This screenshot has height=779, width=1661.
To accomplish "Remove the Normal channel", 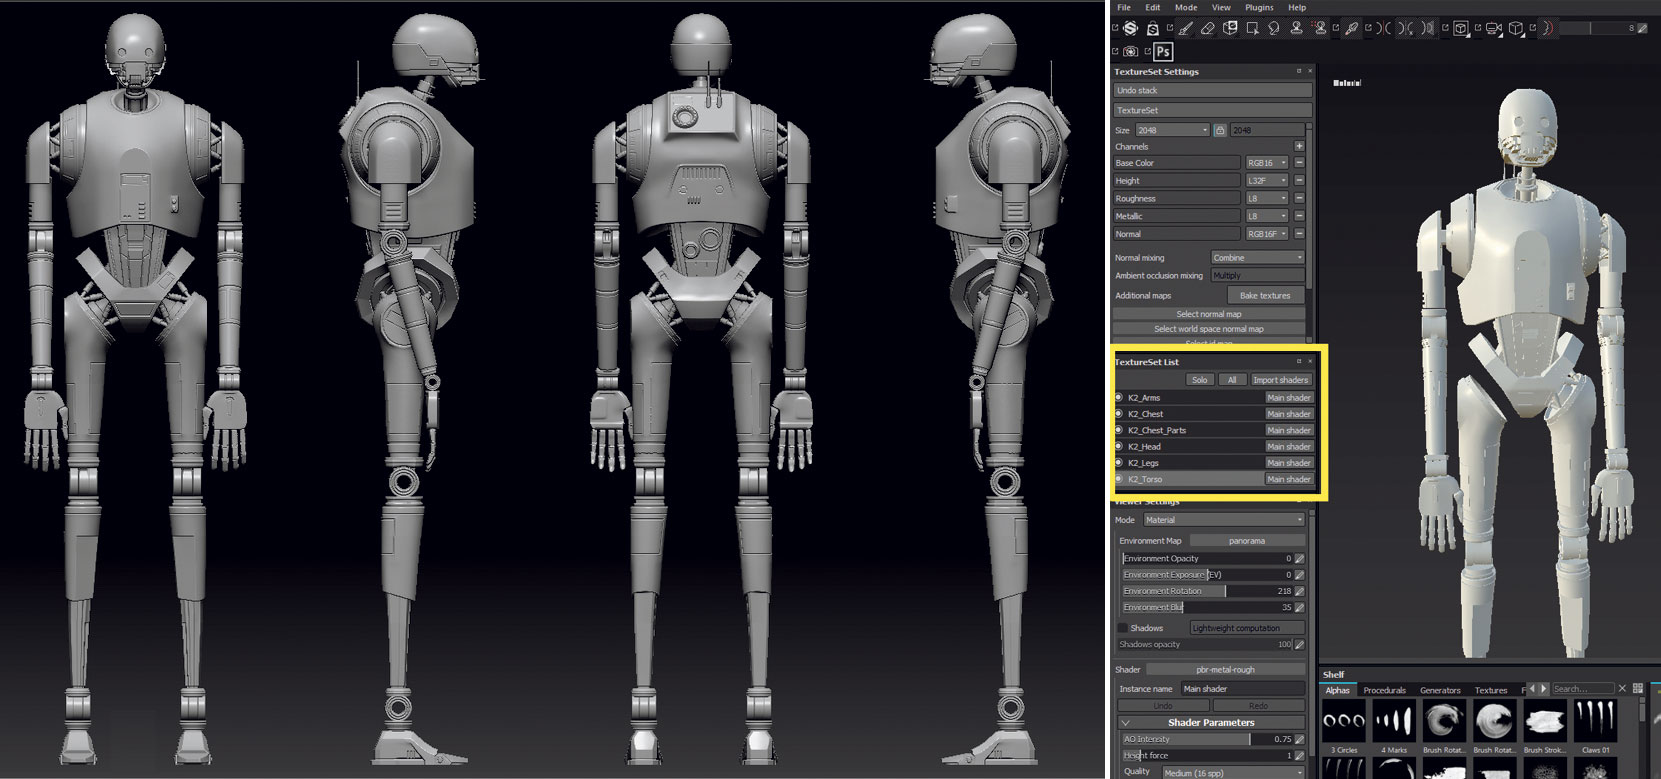I will tap(1299, 233).
